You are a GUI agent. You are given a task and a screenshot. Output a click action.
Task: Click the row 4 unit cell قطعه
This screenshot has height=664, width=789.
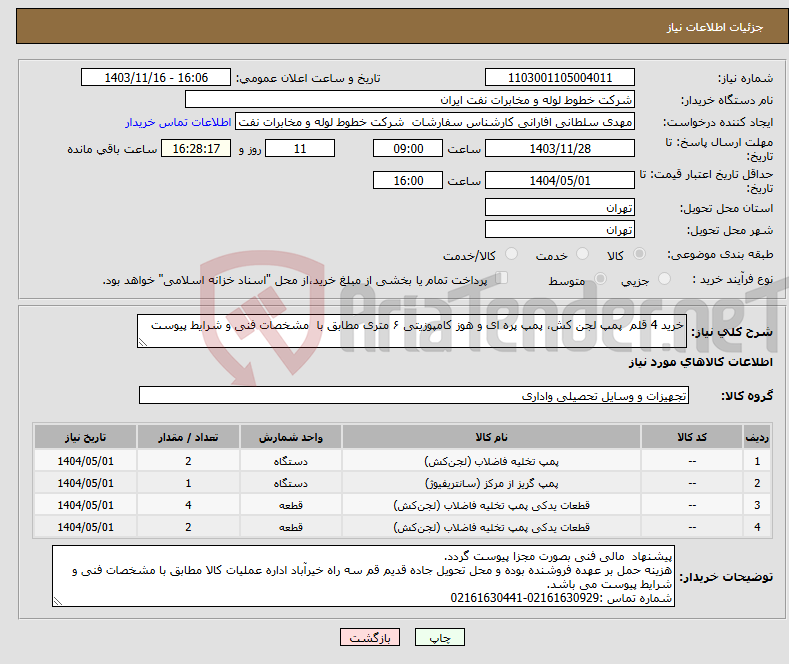click(x=291, y=527)
